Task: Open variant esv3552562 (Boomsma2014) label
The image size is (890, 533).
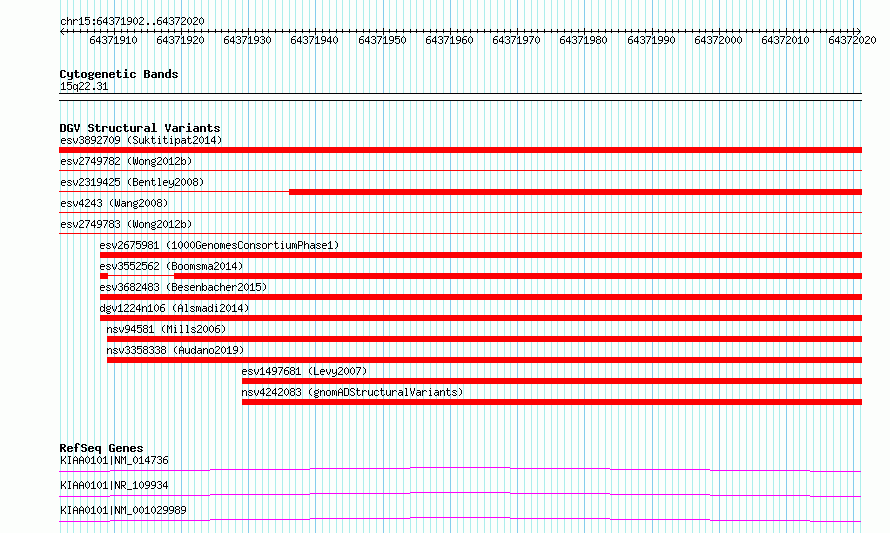Action: [x=171, y=266]
